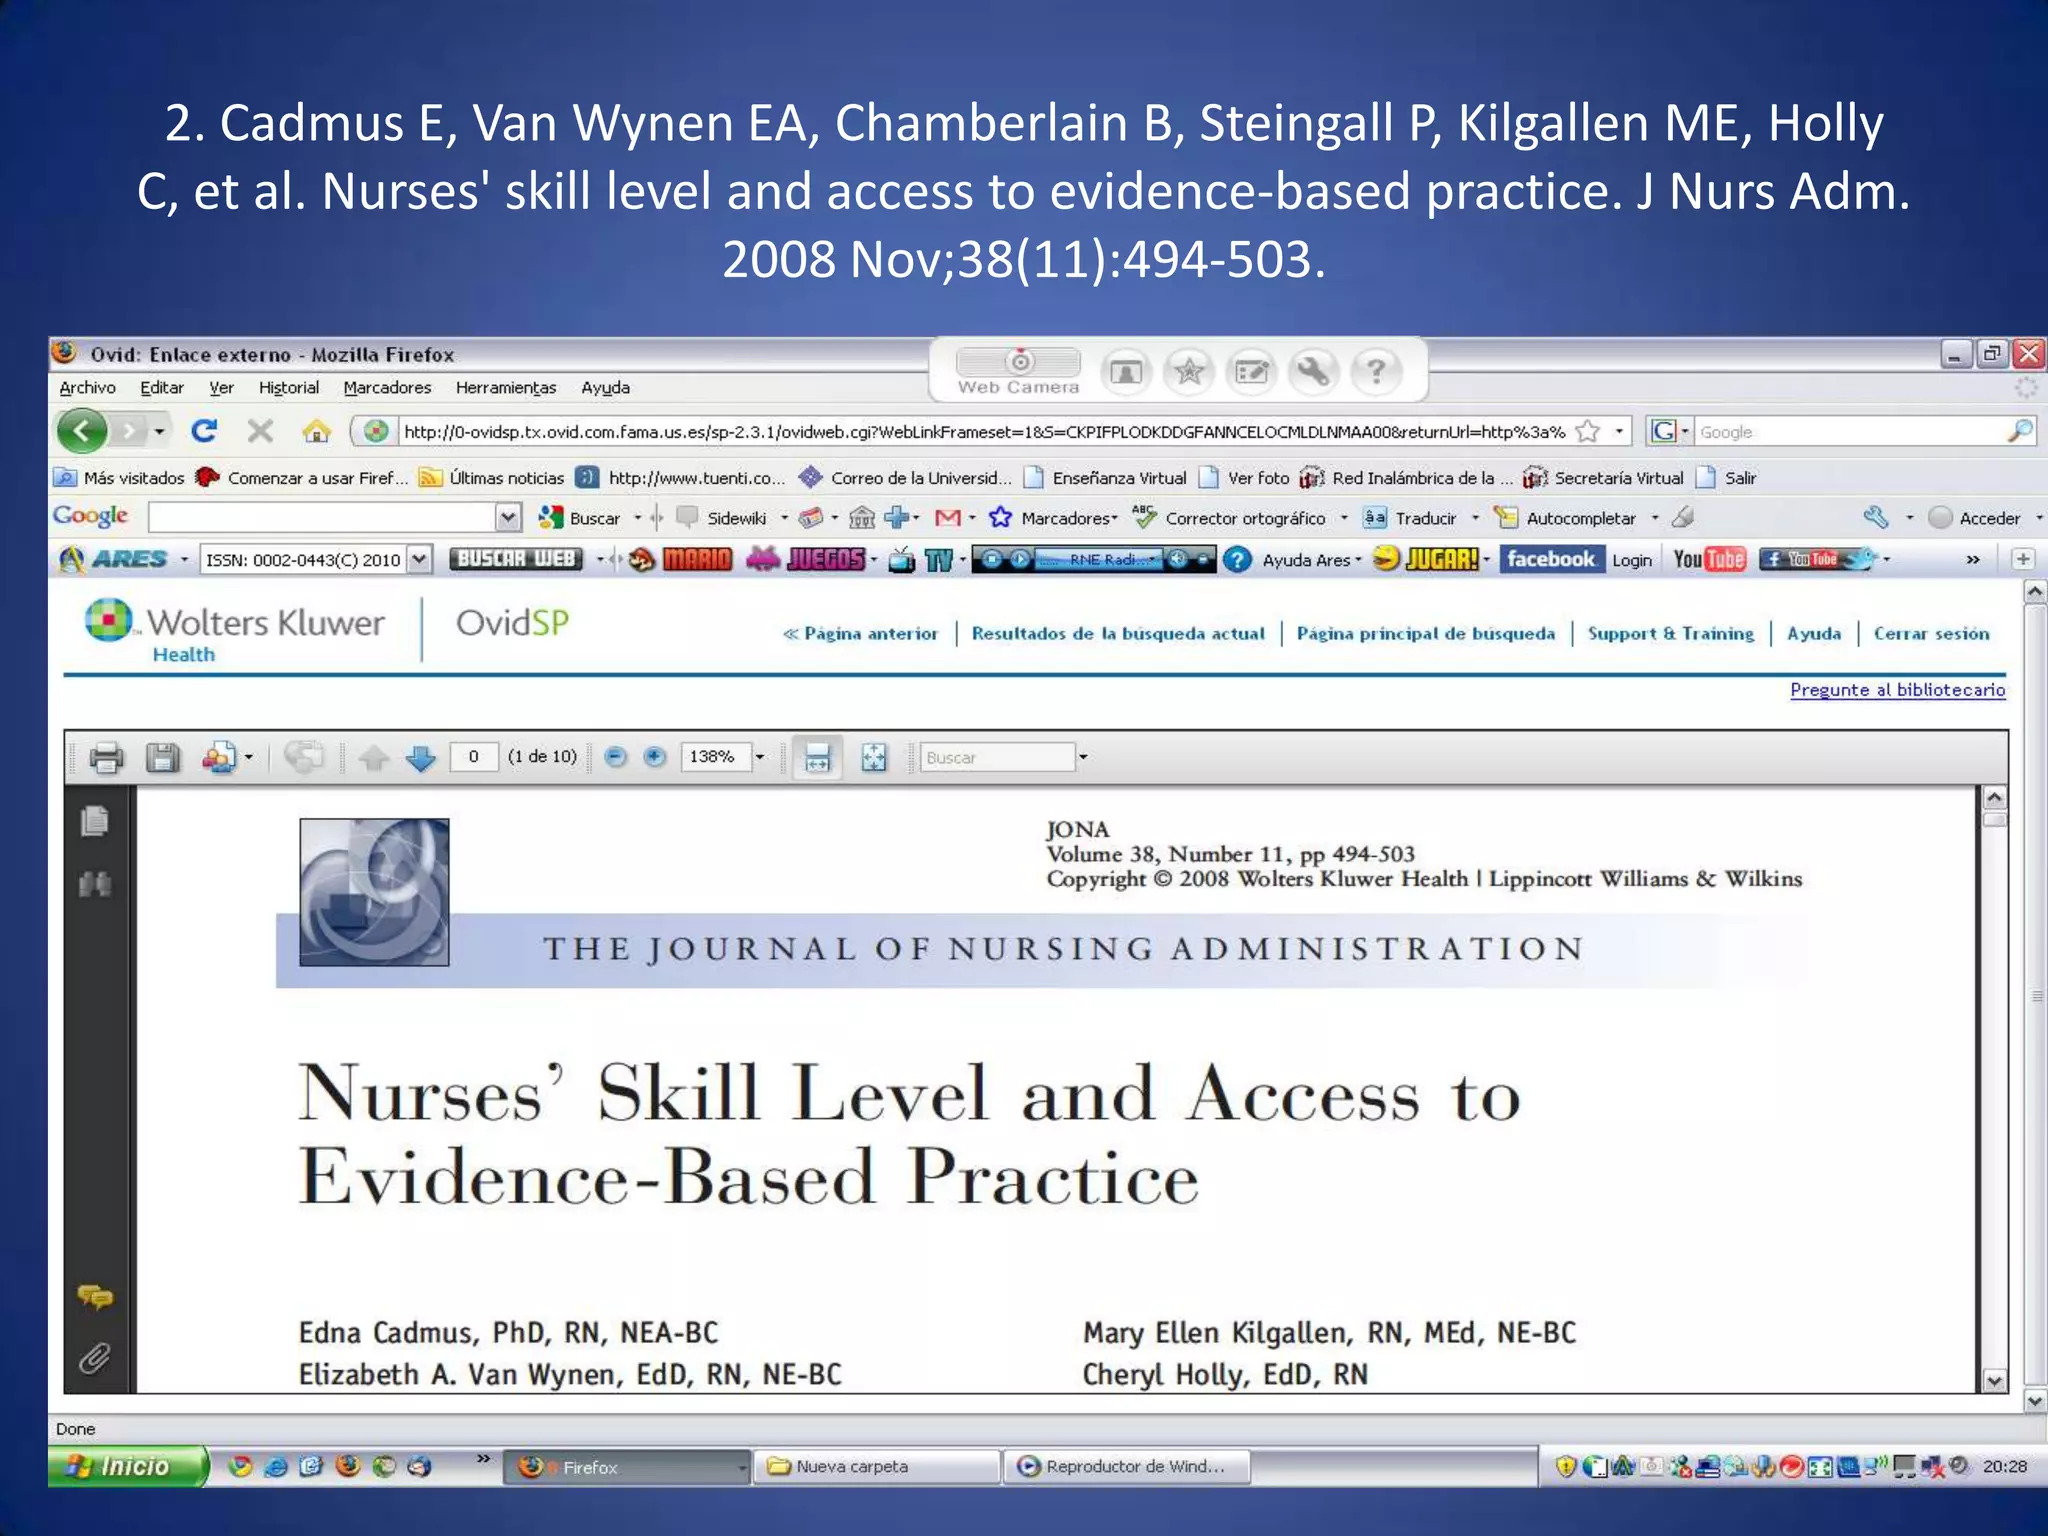
Task: Open the PDF pages panel icon
Action: tap(95, 821)
